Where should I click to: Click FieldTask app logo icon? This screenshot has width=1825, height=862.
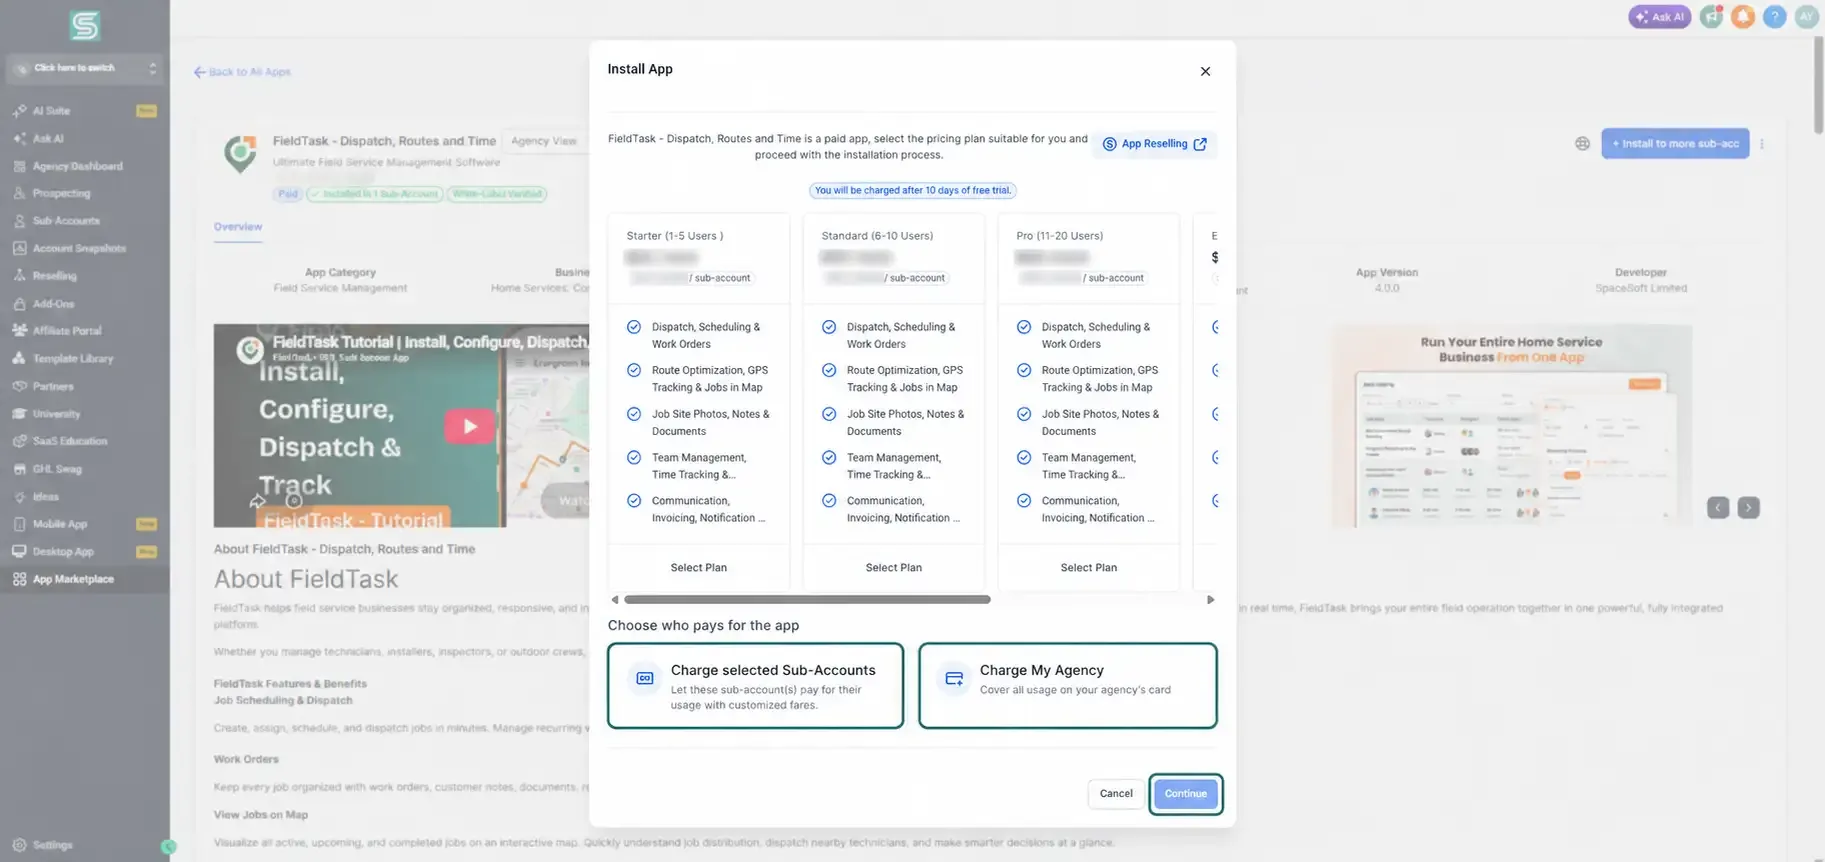[240, 154]
